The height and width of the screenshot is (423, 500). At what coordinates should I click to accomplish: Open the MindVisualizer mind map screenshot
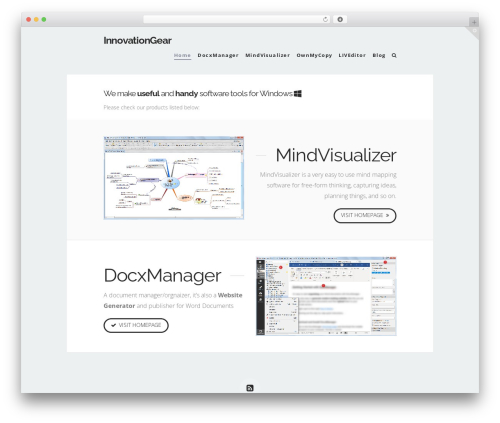[x=174, y=178]
